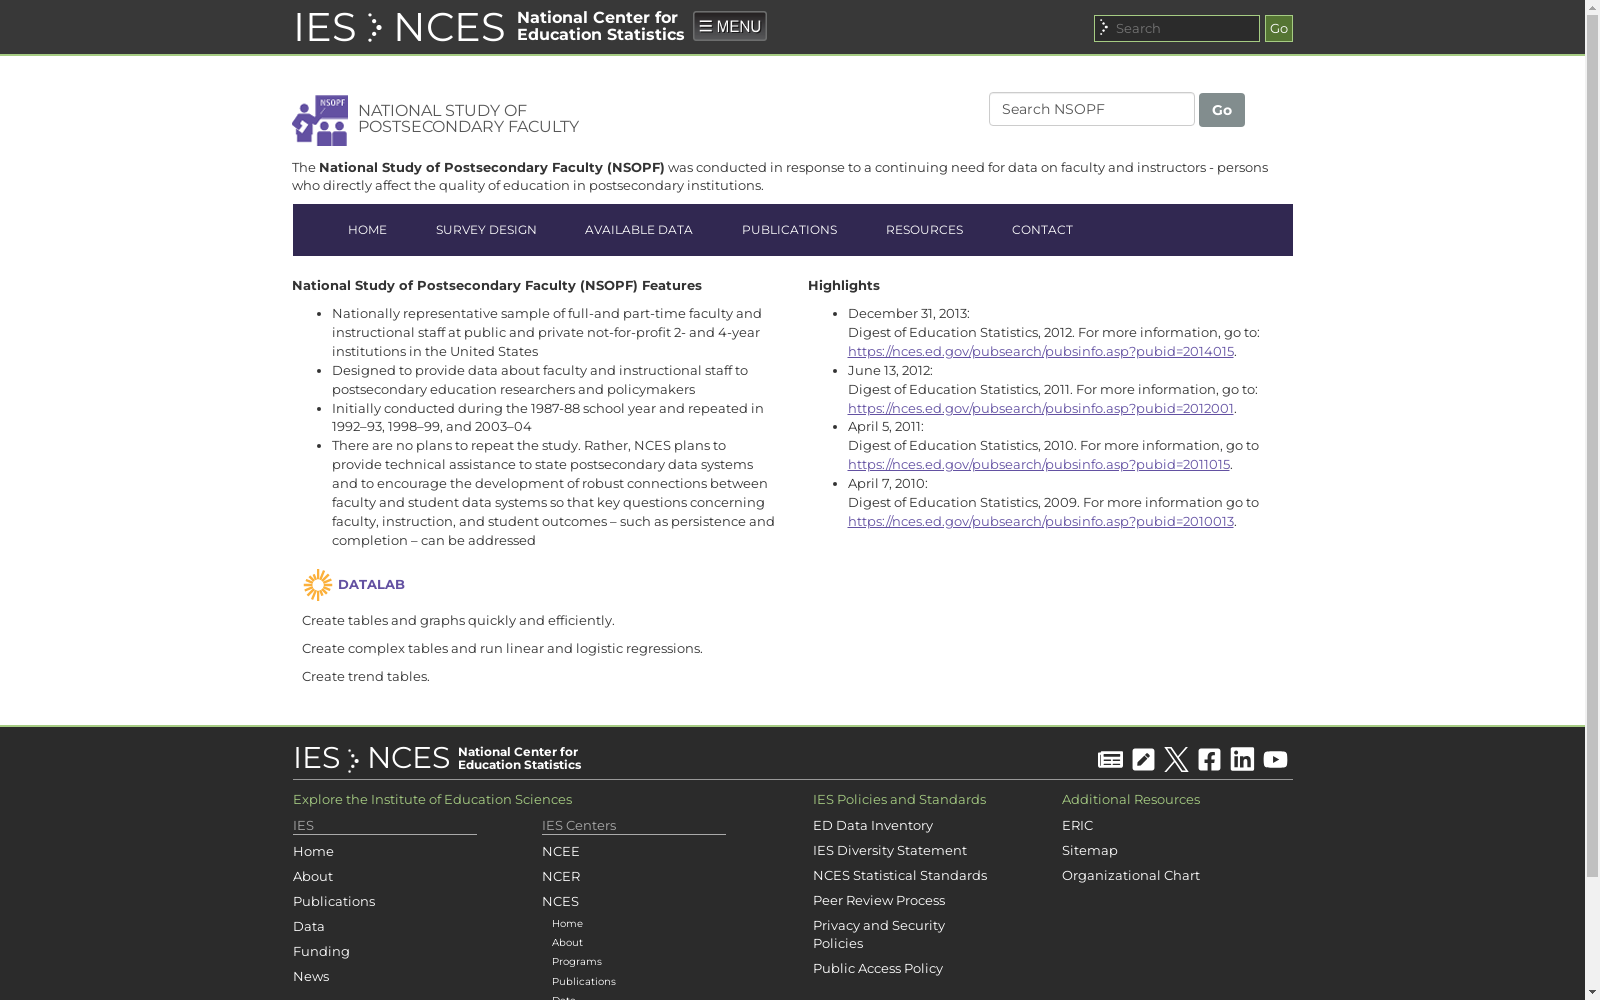
Task: Click the 'IES Policies and Standards' footer heading
Action: coord(899,799)
